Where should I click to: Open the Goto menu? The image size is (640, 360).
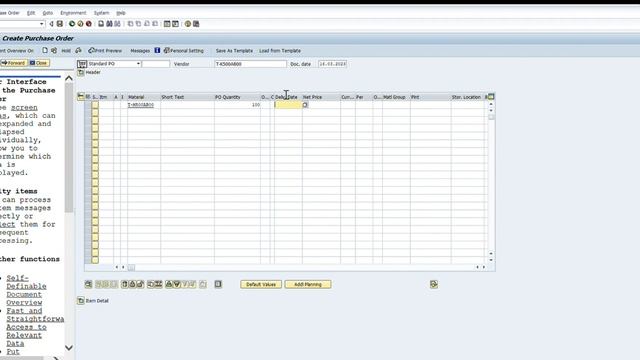[48, 13]
